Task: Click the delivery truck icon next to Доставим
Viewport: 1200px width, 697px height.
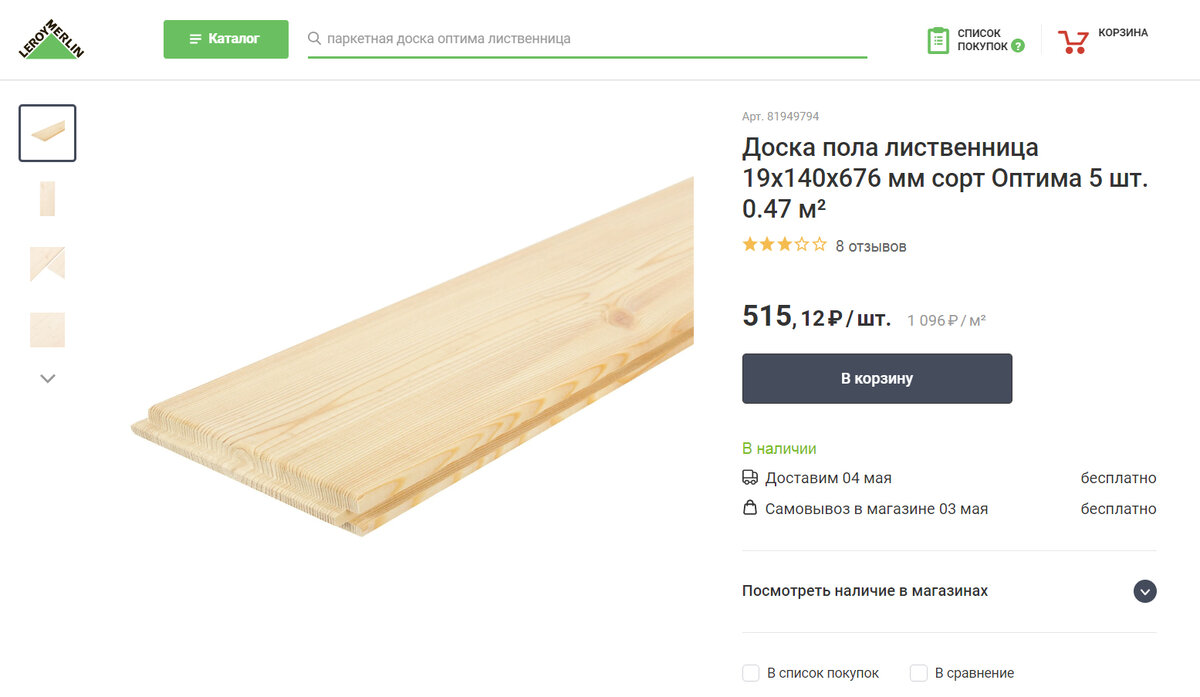Action: point(749,477)
